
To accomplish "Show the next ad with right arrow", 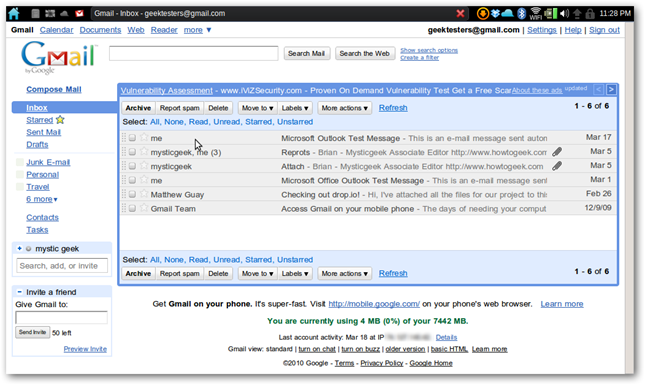I will (x=611, y=89).
